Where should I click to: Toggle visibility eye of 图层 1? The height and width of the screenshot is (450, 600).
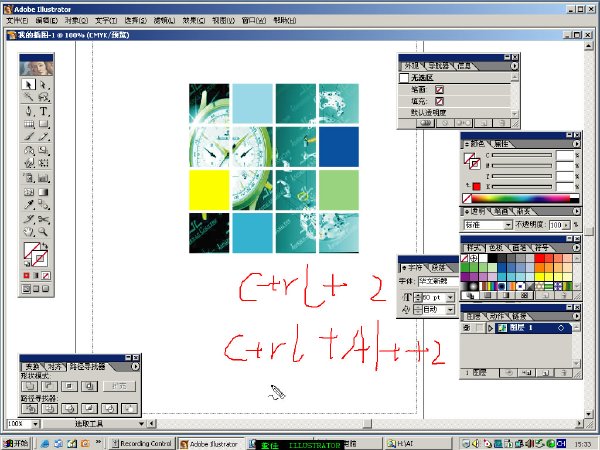[467, 328]
